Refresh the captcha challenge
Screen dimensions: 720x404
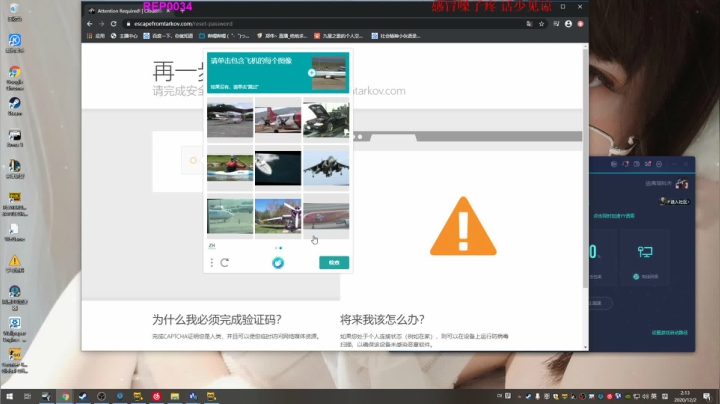coord(225,263)
